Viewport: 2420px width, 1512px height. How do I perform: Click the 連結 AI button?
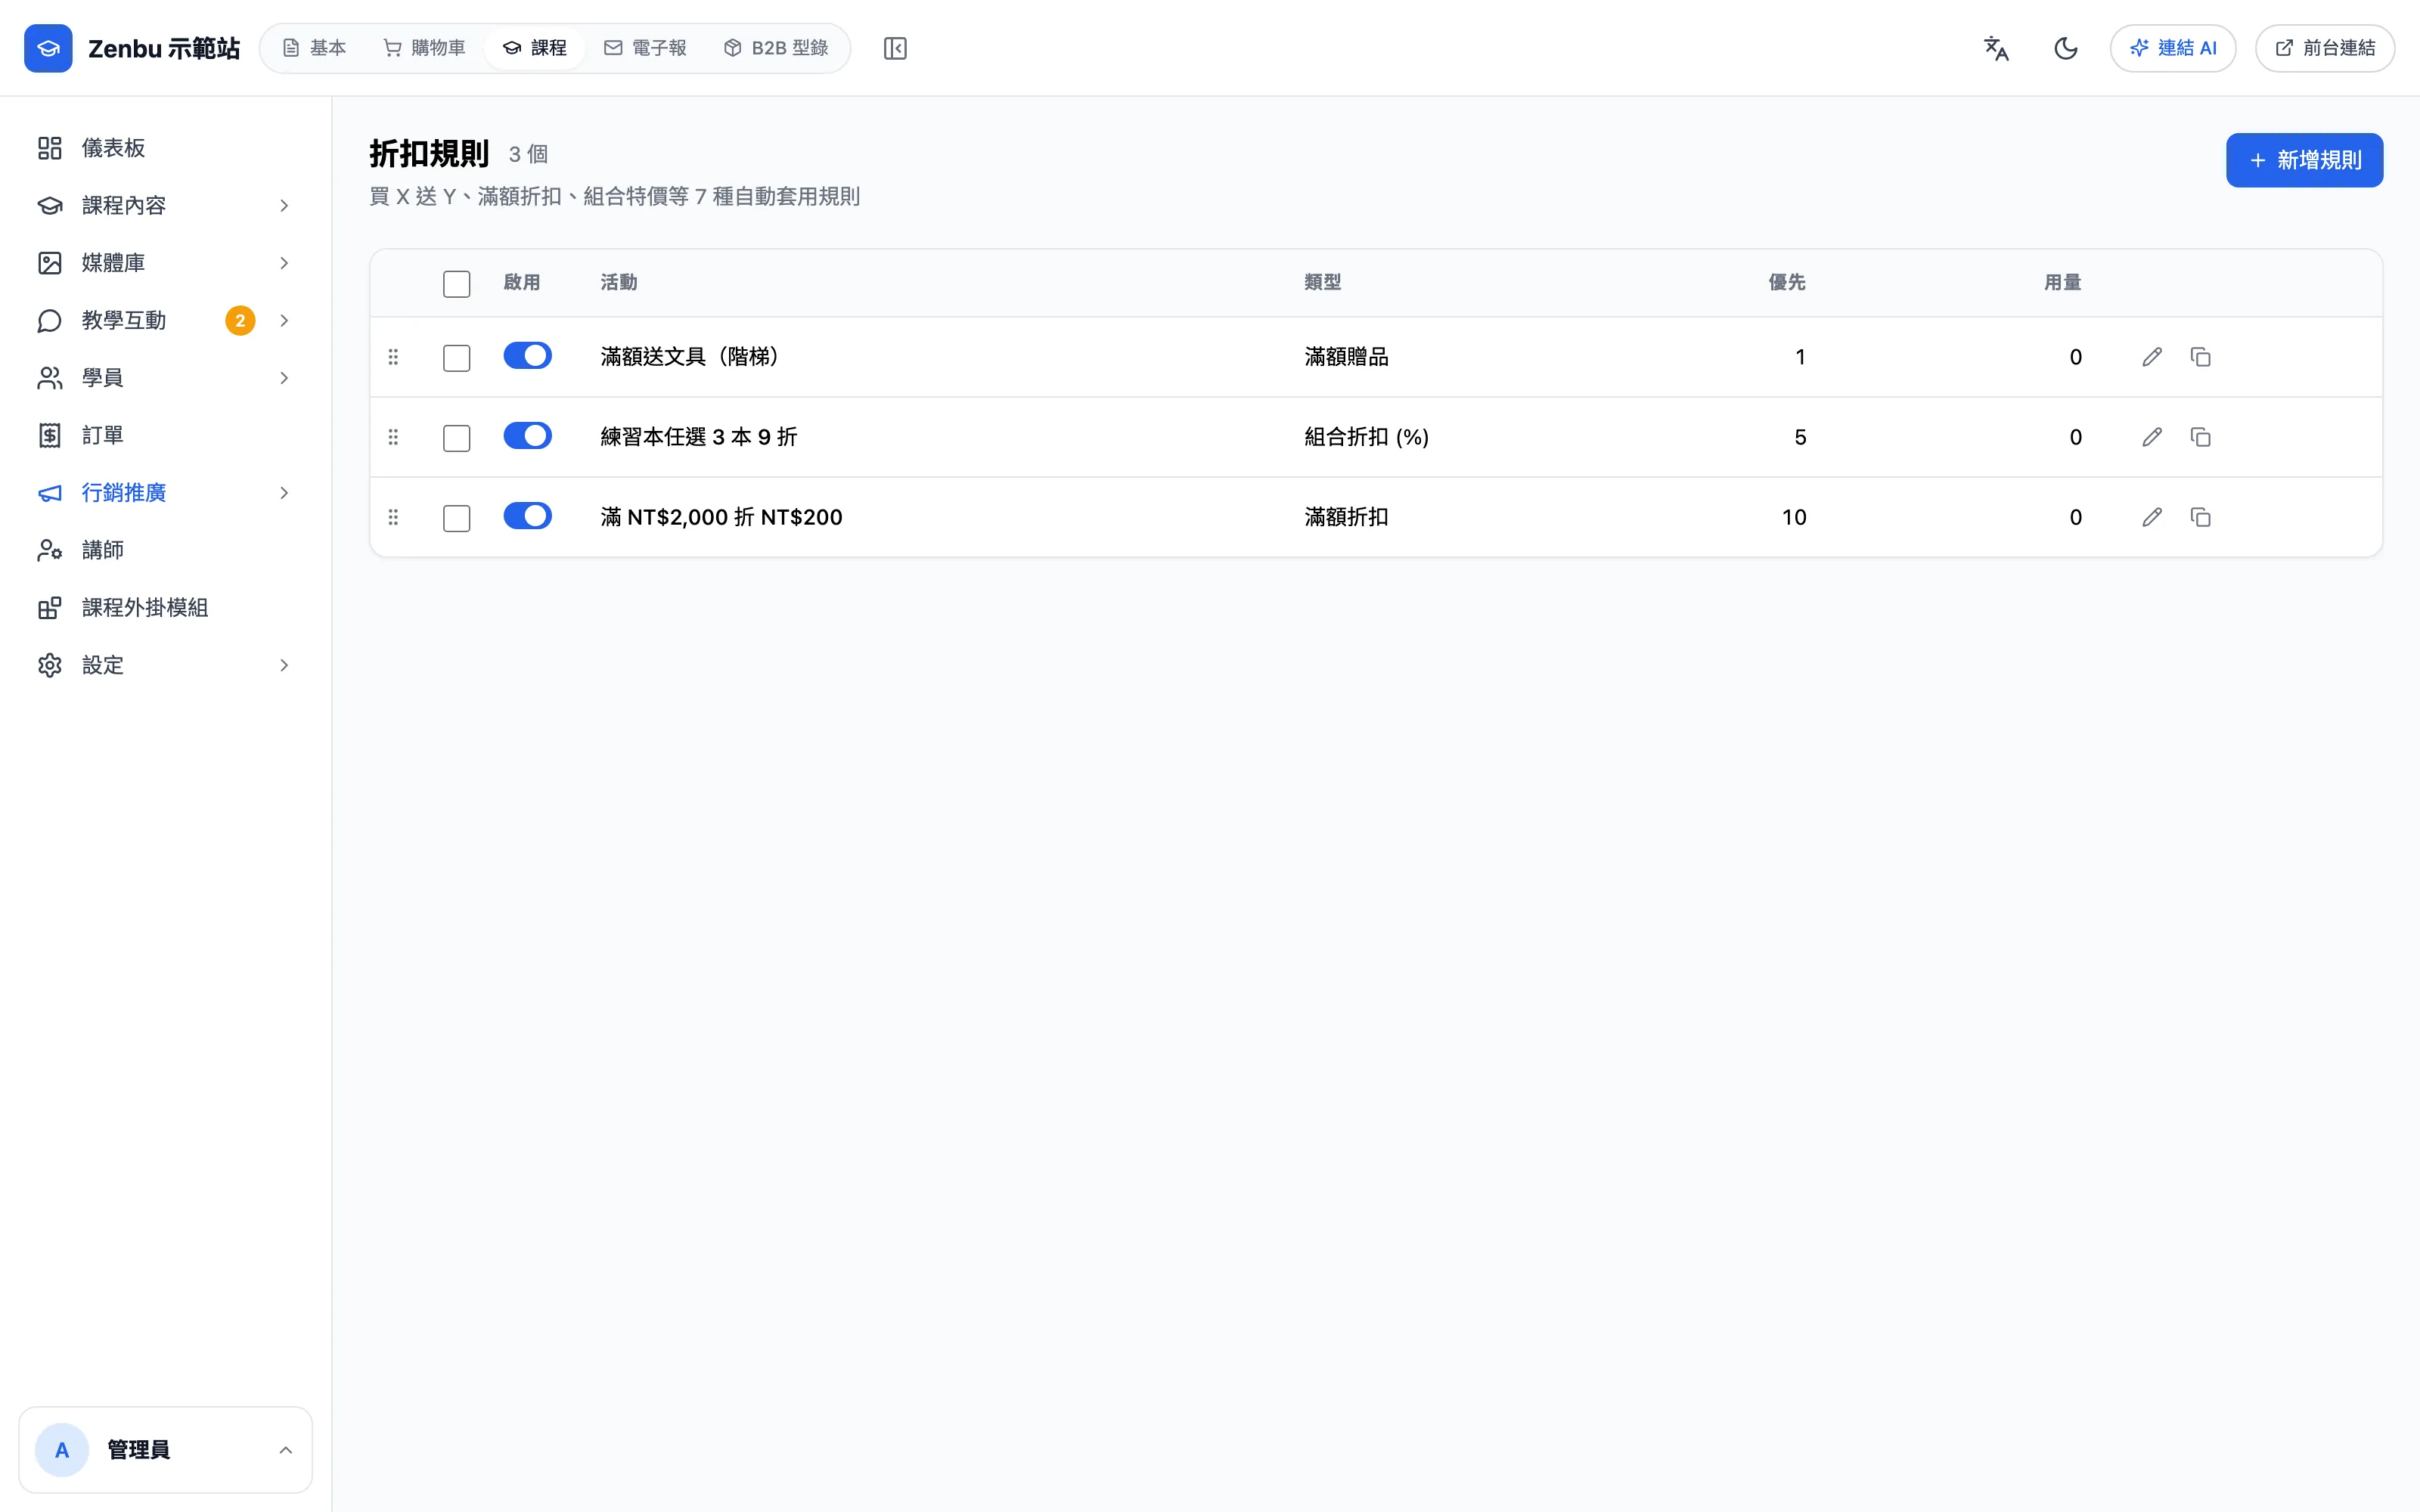pos(2173,48)
